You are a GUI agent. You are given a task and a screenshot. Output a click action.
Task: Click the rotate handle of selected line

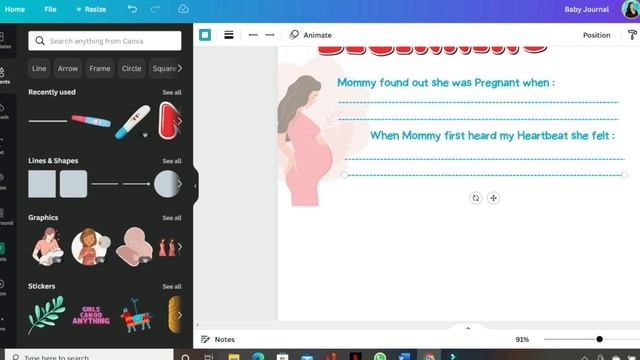point(476,198)
